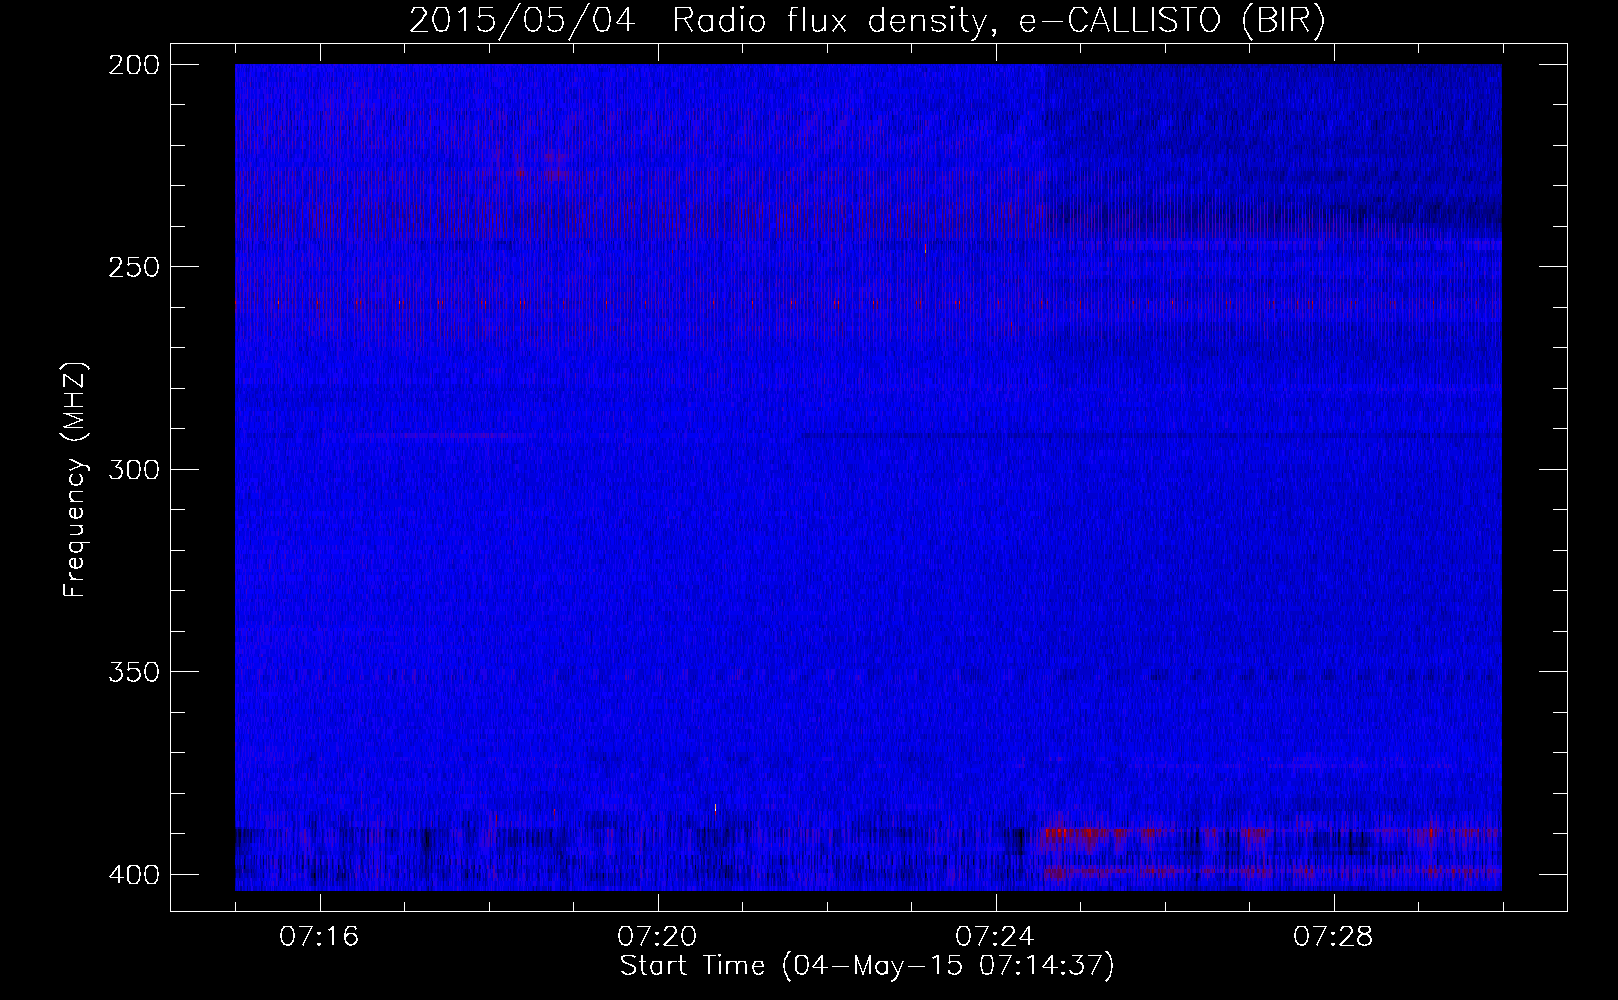The image size is (1618, 1000).
Task: Click the 400 frequency tick label
Action: [133, 875]
